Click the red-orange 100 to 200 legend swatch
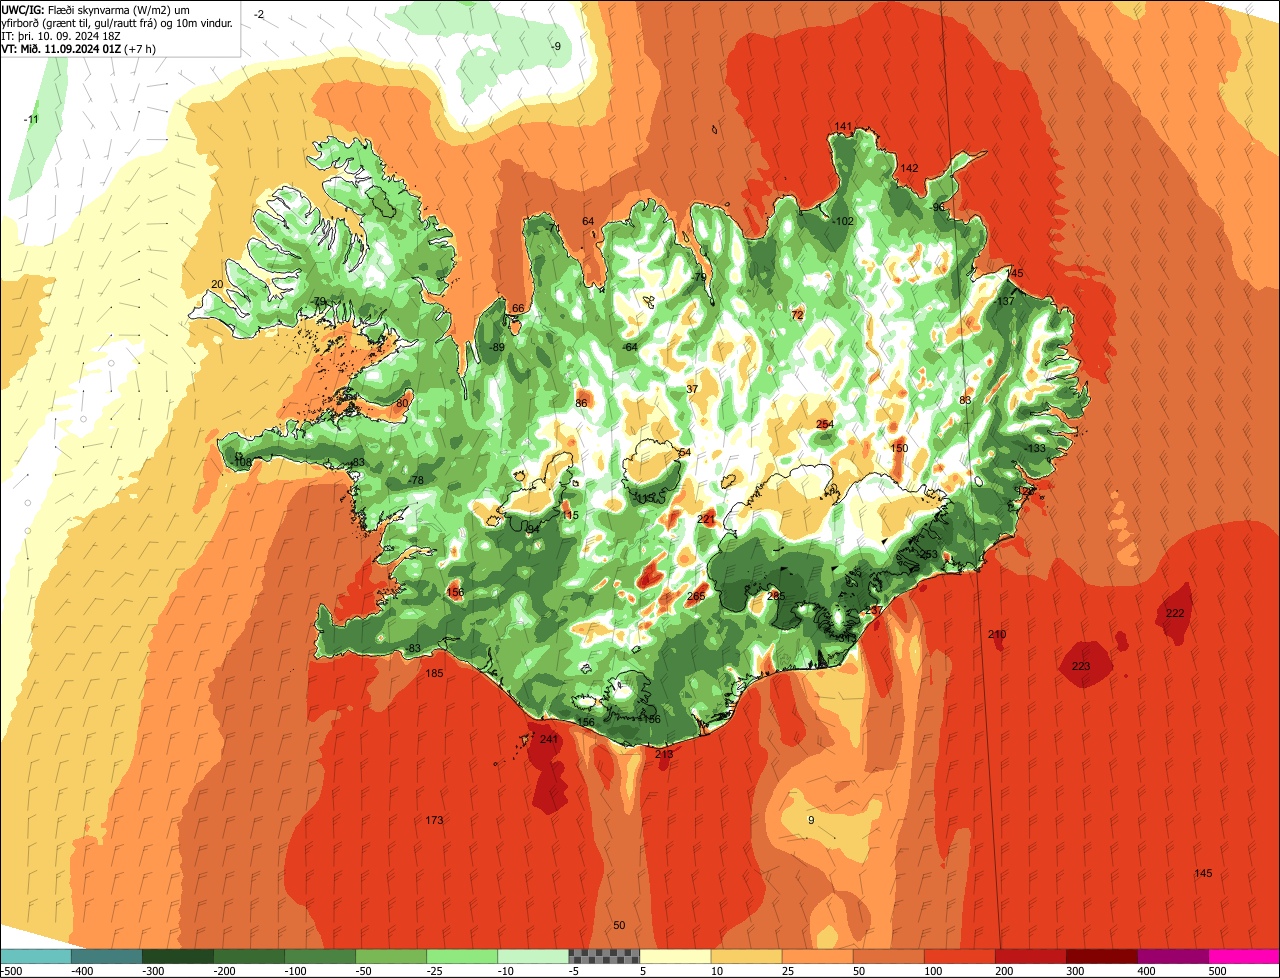The width and height of the screenshot is (1280, 978). [x=958, y=956]
